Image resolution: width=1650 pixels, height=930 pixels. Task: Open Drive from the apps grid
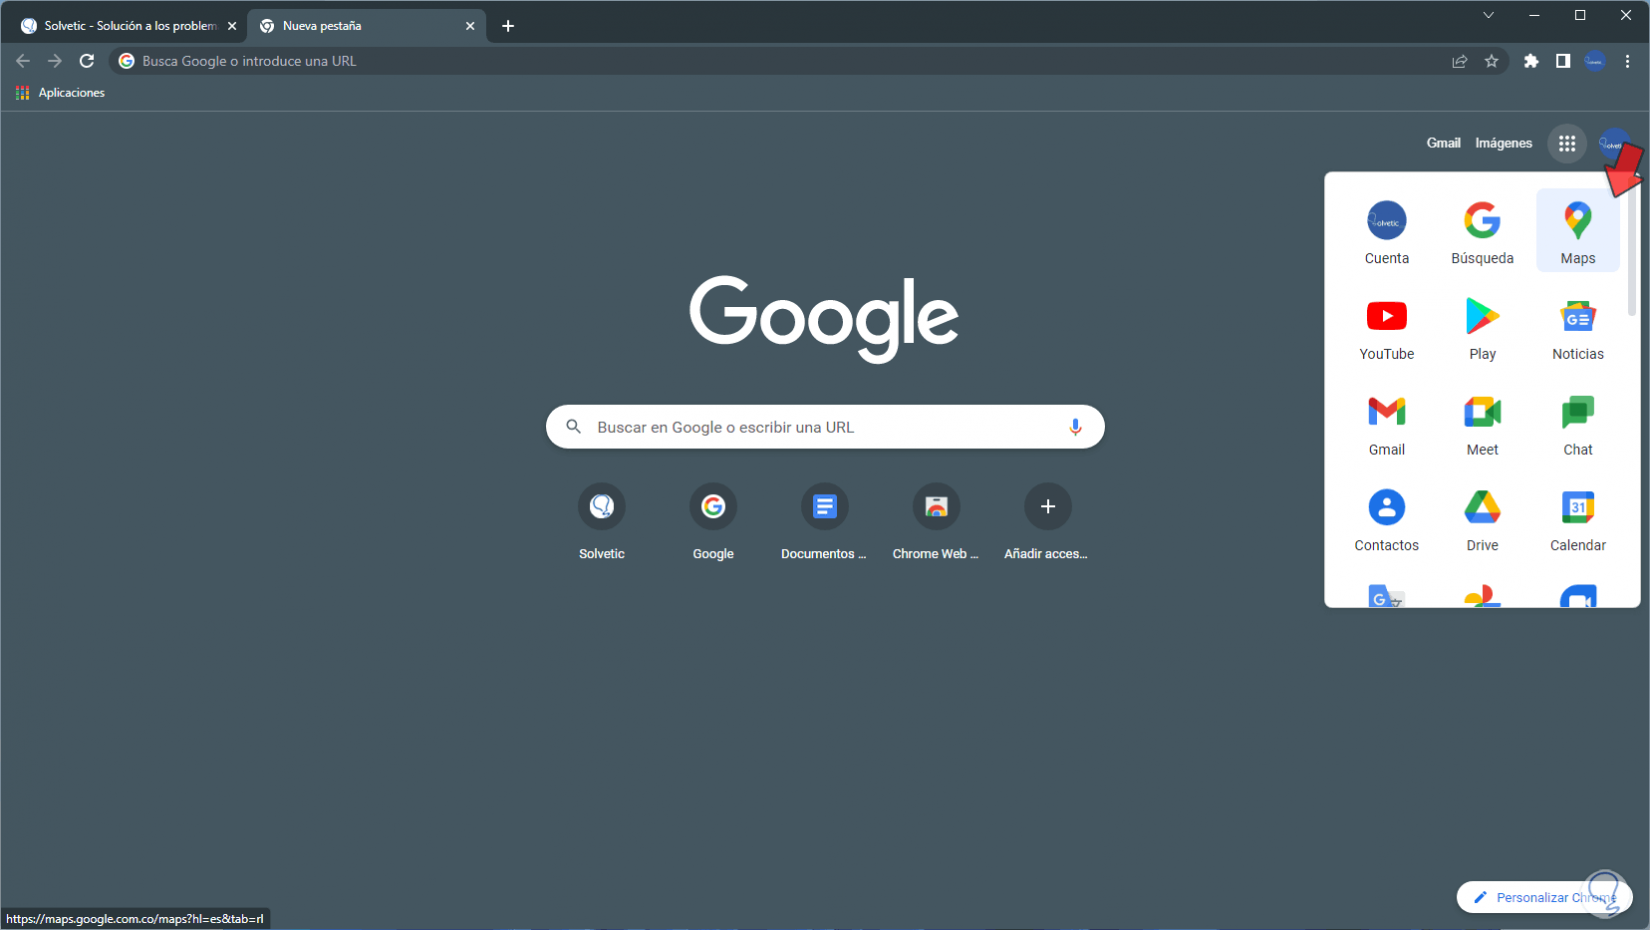[x=1482, y=519]
